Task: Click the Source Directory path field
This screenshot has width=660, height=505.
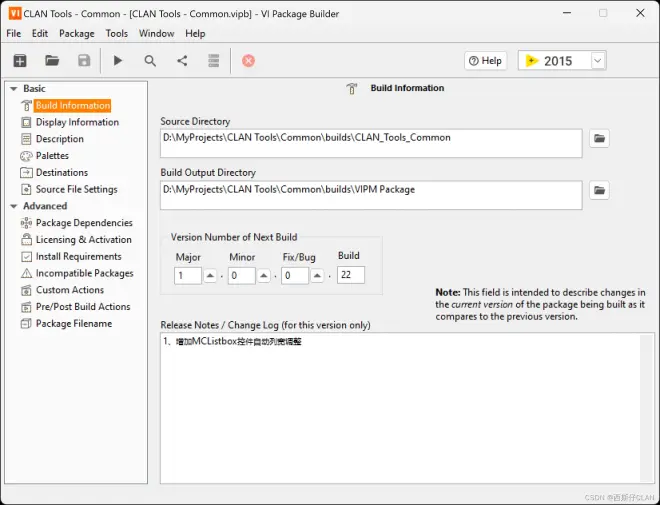Action: (x=371, y=144)
